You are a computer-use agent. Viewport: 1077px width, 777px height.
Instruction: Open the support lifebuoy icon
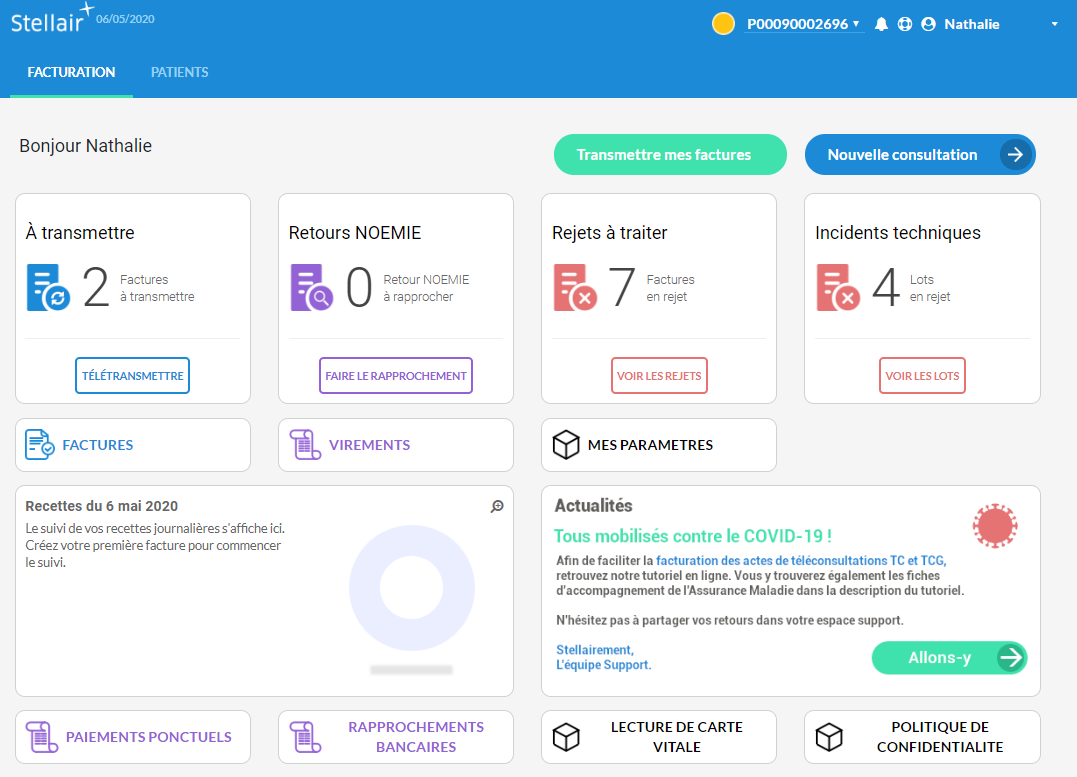pos(905,24)
